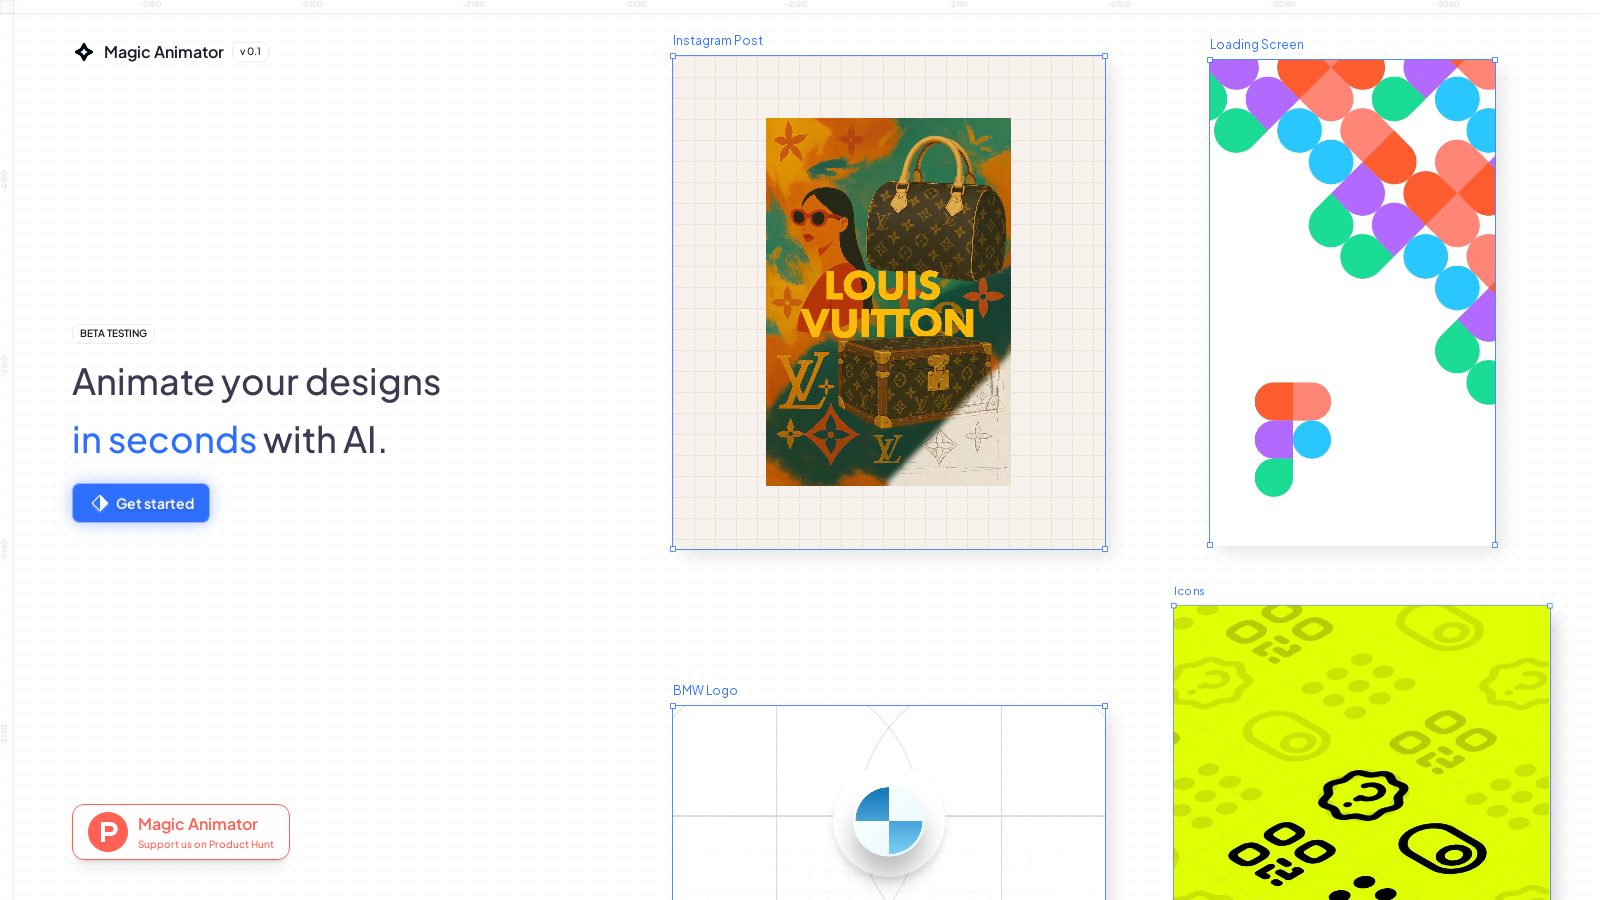Select the Loading Screen frame label
The image size is (1600, 900).
pyautogui.click(x=1256, y=44)
